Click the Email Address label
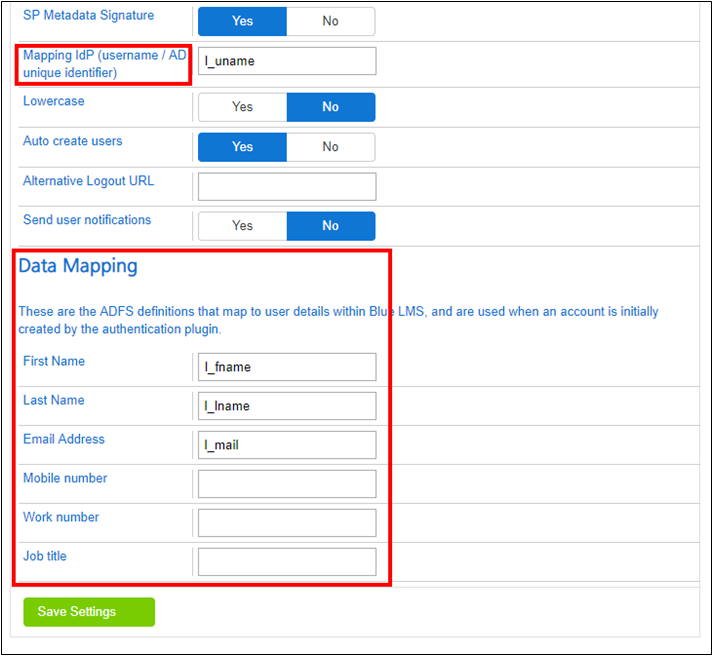This screenshot has height=656, width=712. click(x=64, y=439)
